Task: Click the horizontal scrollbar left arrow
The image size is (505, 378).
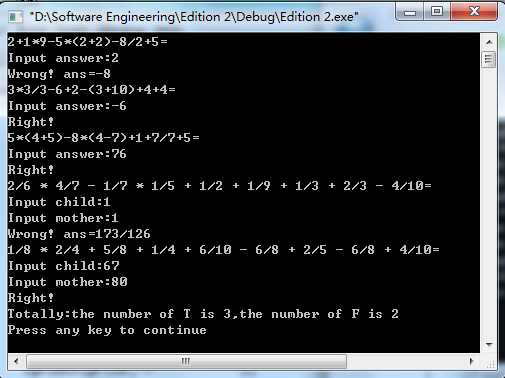Action: 16,361
